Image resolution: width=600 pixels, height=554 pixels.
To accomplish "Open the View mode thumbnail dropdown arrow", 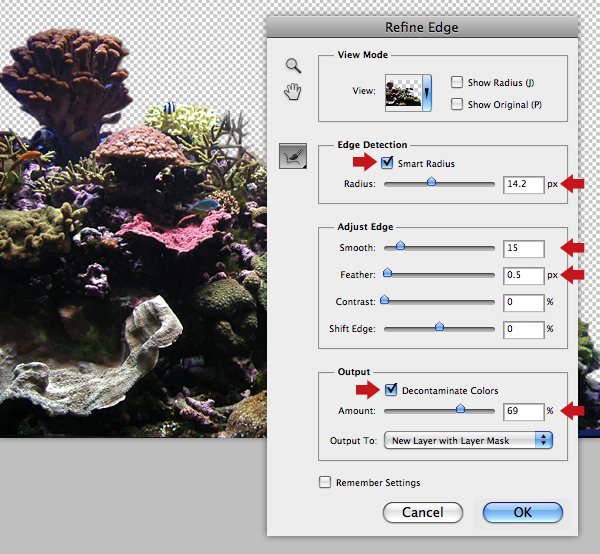I will click(427, 93).
